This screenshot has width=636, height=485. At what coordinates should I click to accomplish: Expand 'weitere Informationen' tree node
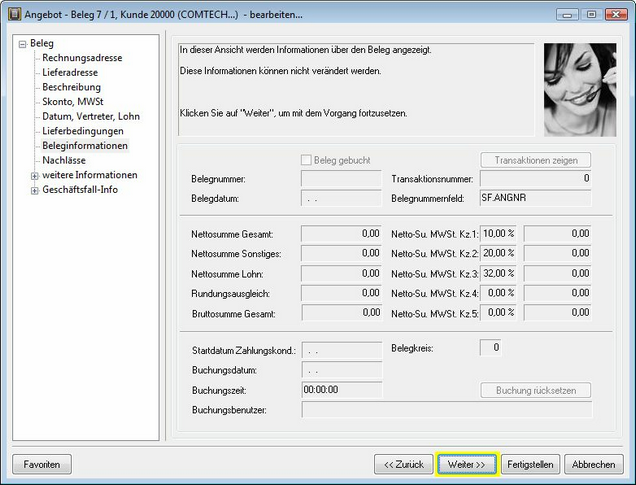point(35,175)
